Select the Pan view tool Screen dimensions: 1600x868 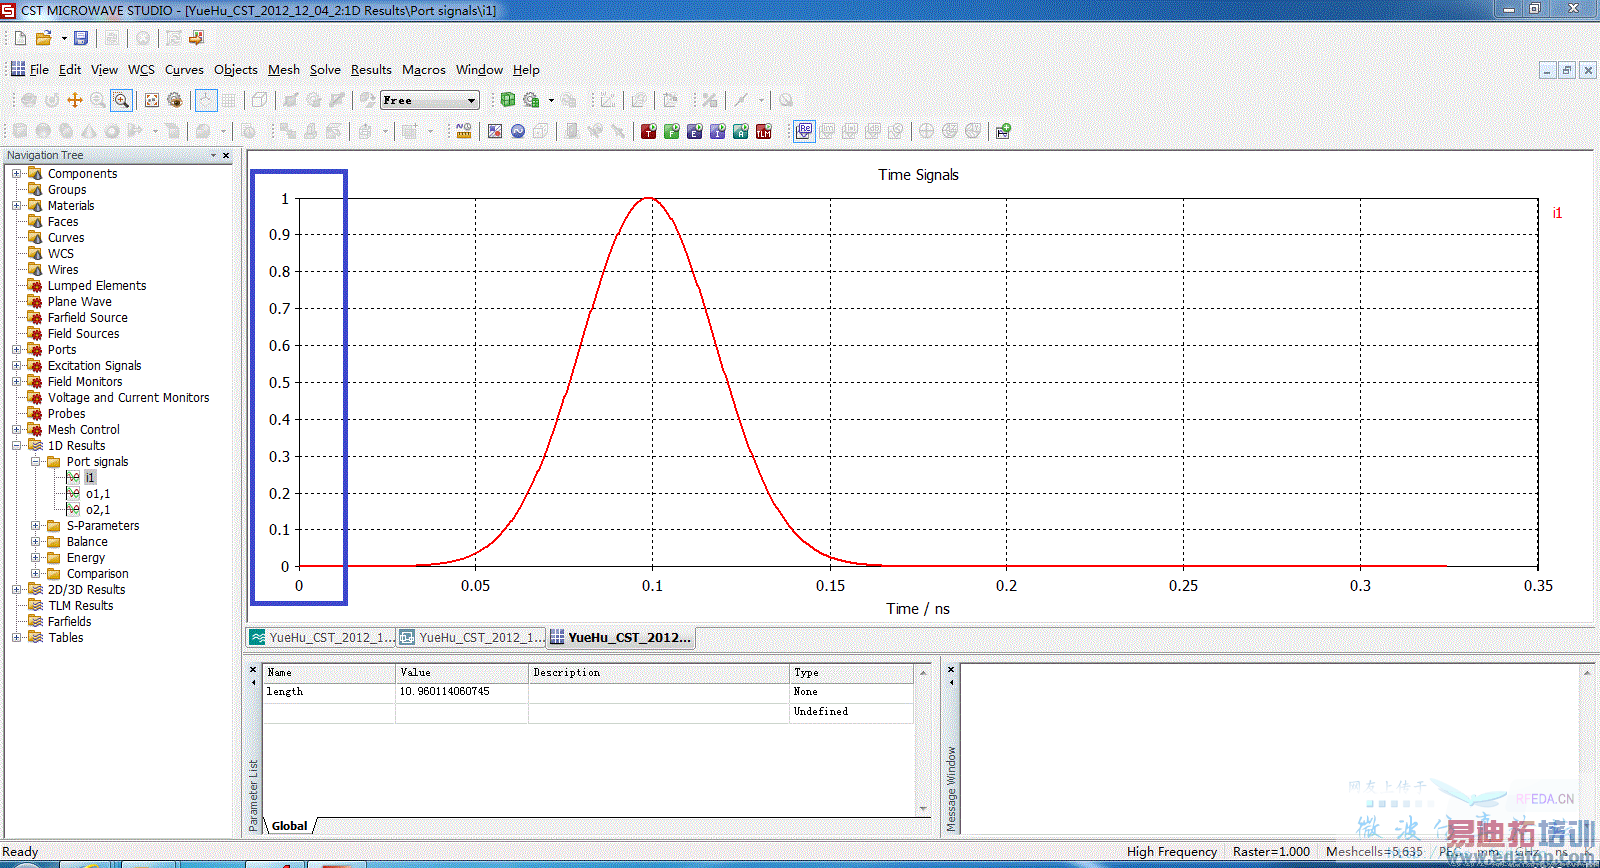click(75, 100)
